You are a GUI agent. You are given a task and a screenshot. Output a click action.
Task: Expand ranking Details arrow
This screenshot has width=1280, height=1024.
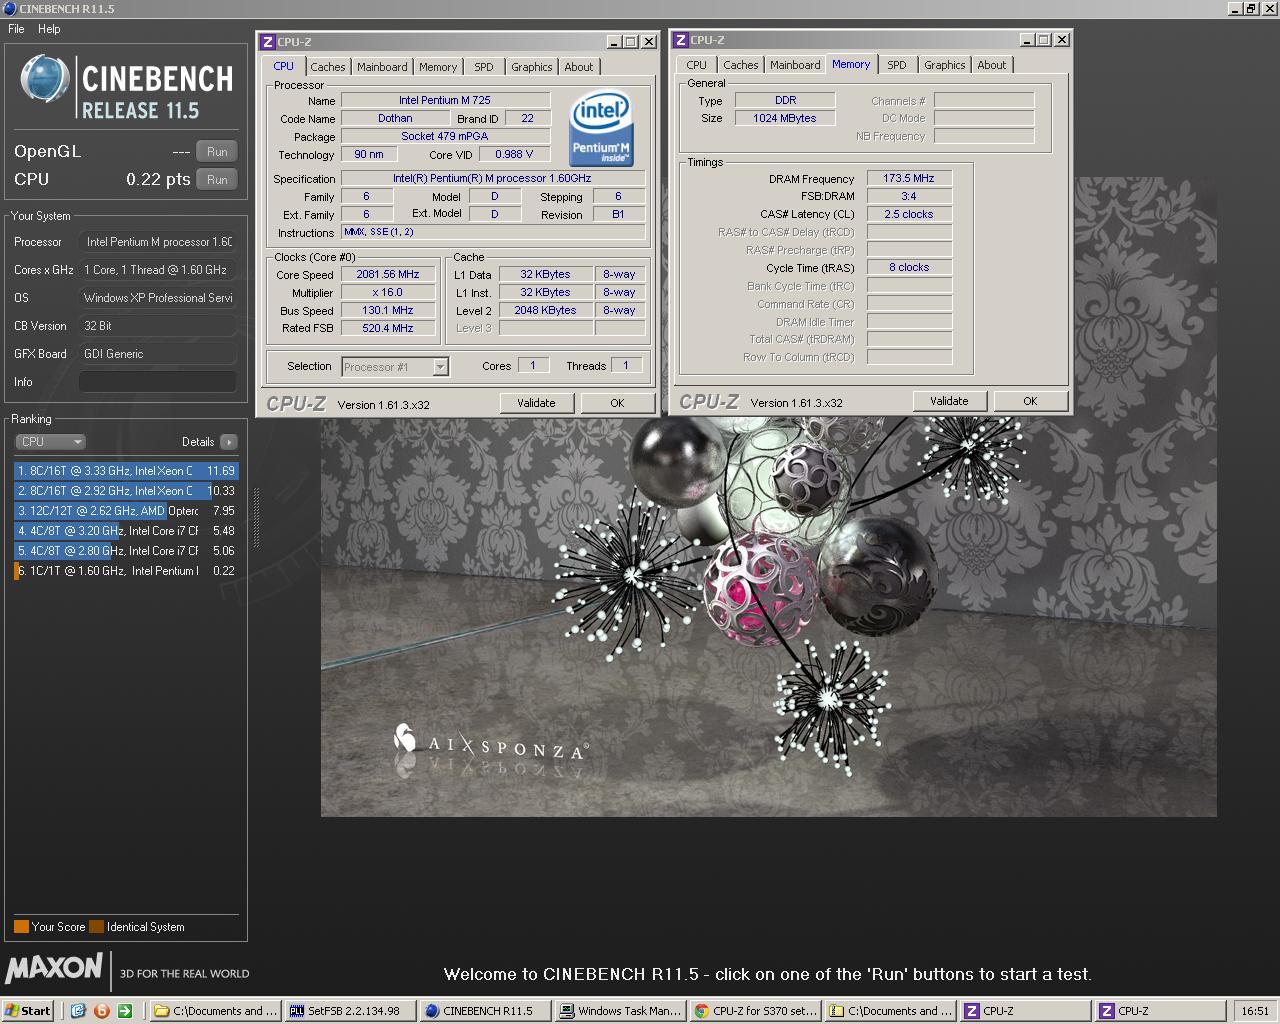(229, 442)
